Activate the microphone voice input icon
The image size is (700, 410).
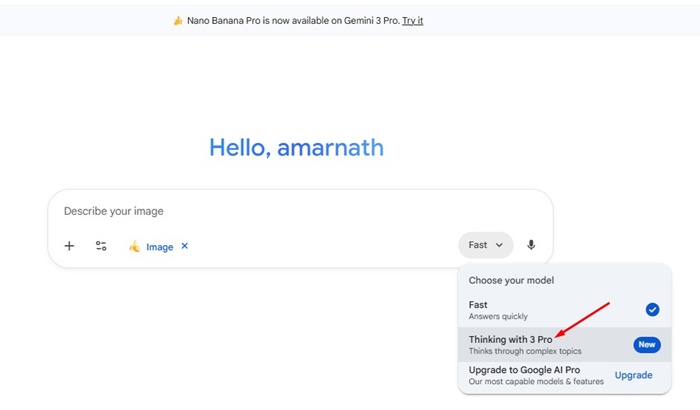[531, 245]
